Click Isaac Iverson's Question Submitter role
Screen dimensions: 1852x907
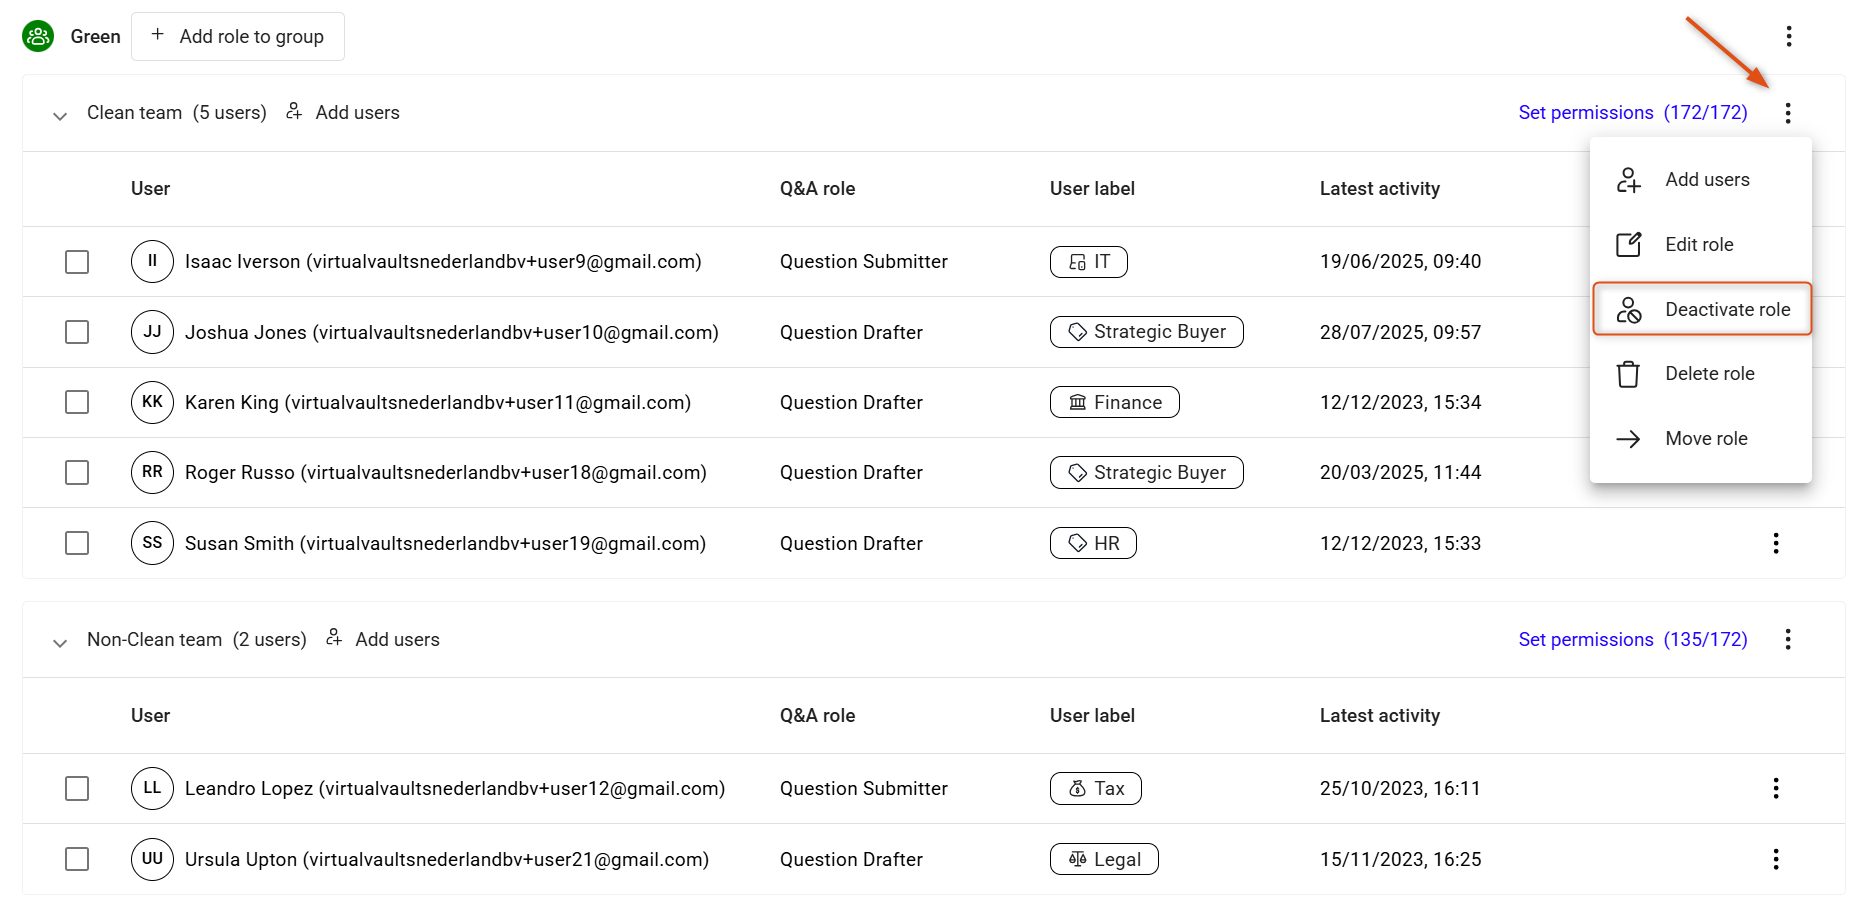pos(864,262)
